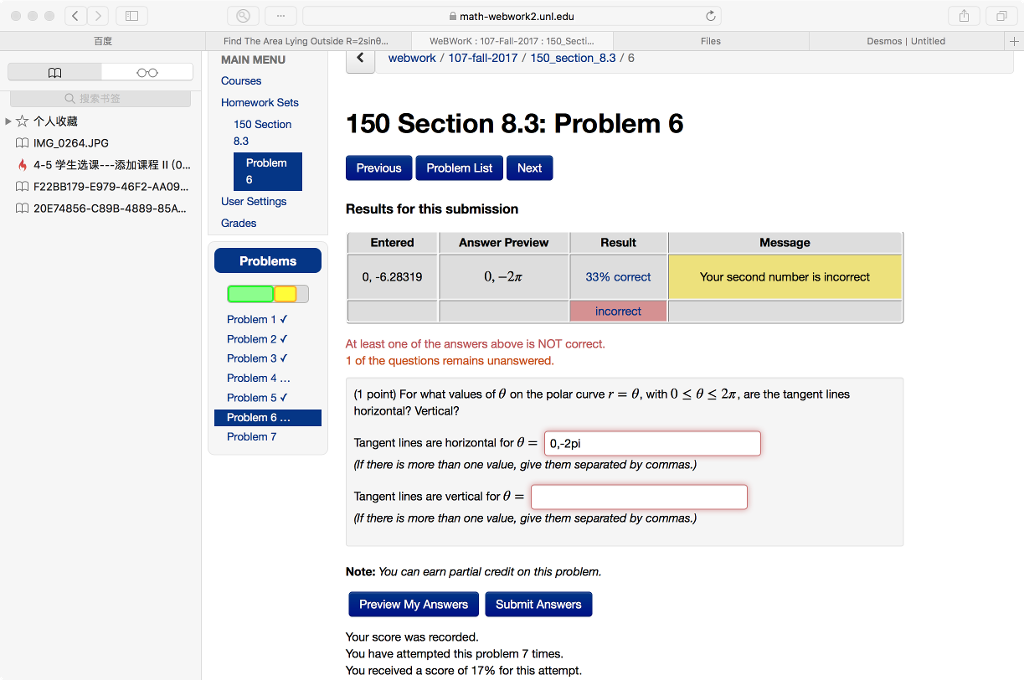Open Grades from the Main Menu
Image resolution: width=1024 pixels, height=680 pixels.
click(x=238, y=222)
